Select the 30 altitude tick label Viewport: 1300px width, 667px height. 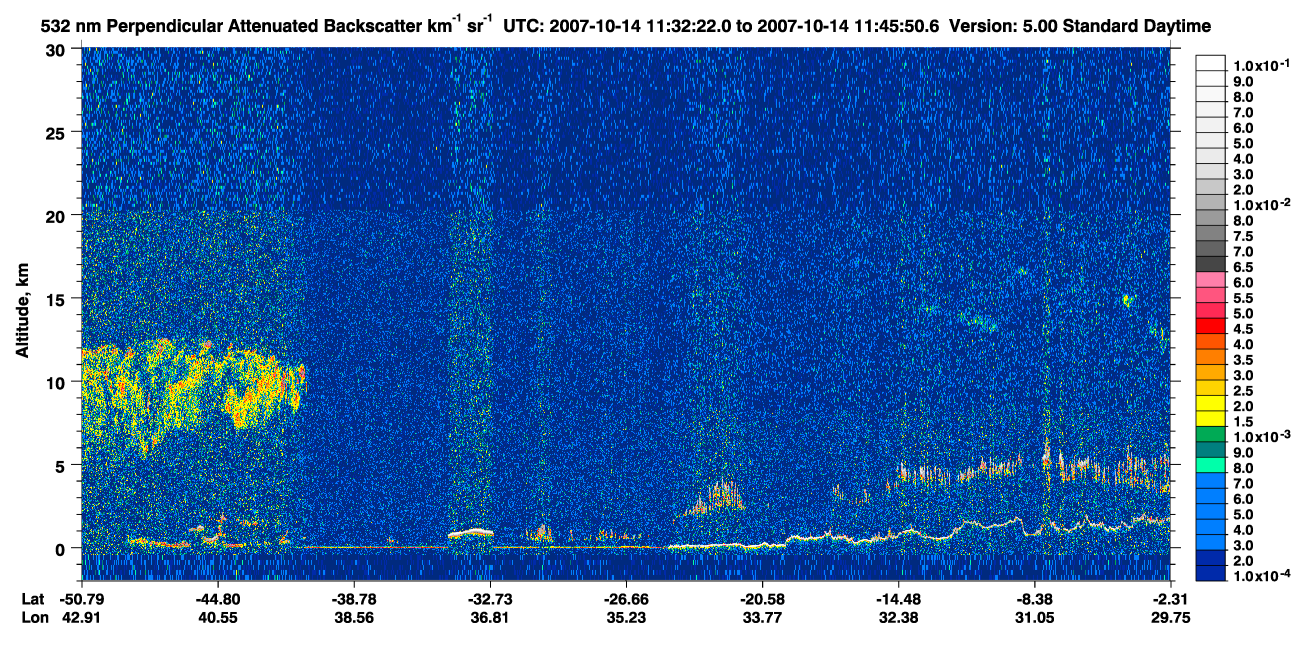[57, 49]
